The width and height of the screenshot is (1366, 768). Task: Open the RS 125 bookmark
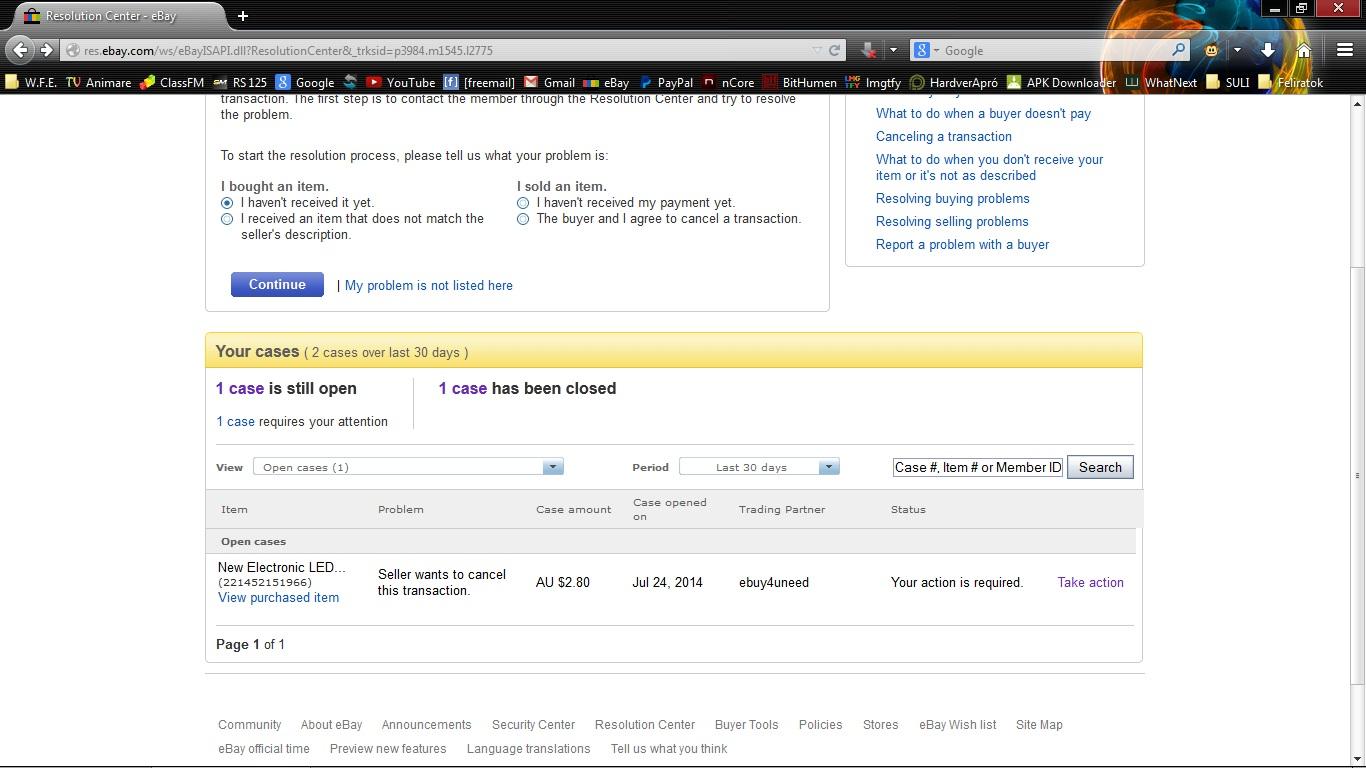(x=240, y=82)
